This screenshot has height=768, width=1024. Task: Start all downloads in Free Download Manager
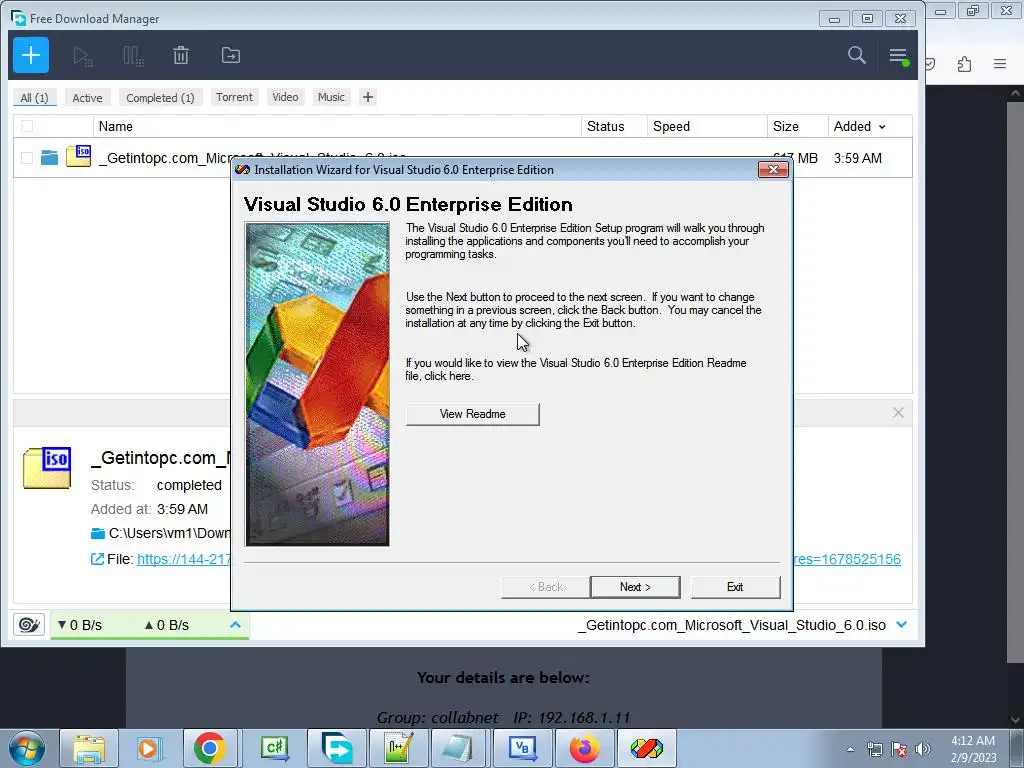[83, 56]
